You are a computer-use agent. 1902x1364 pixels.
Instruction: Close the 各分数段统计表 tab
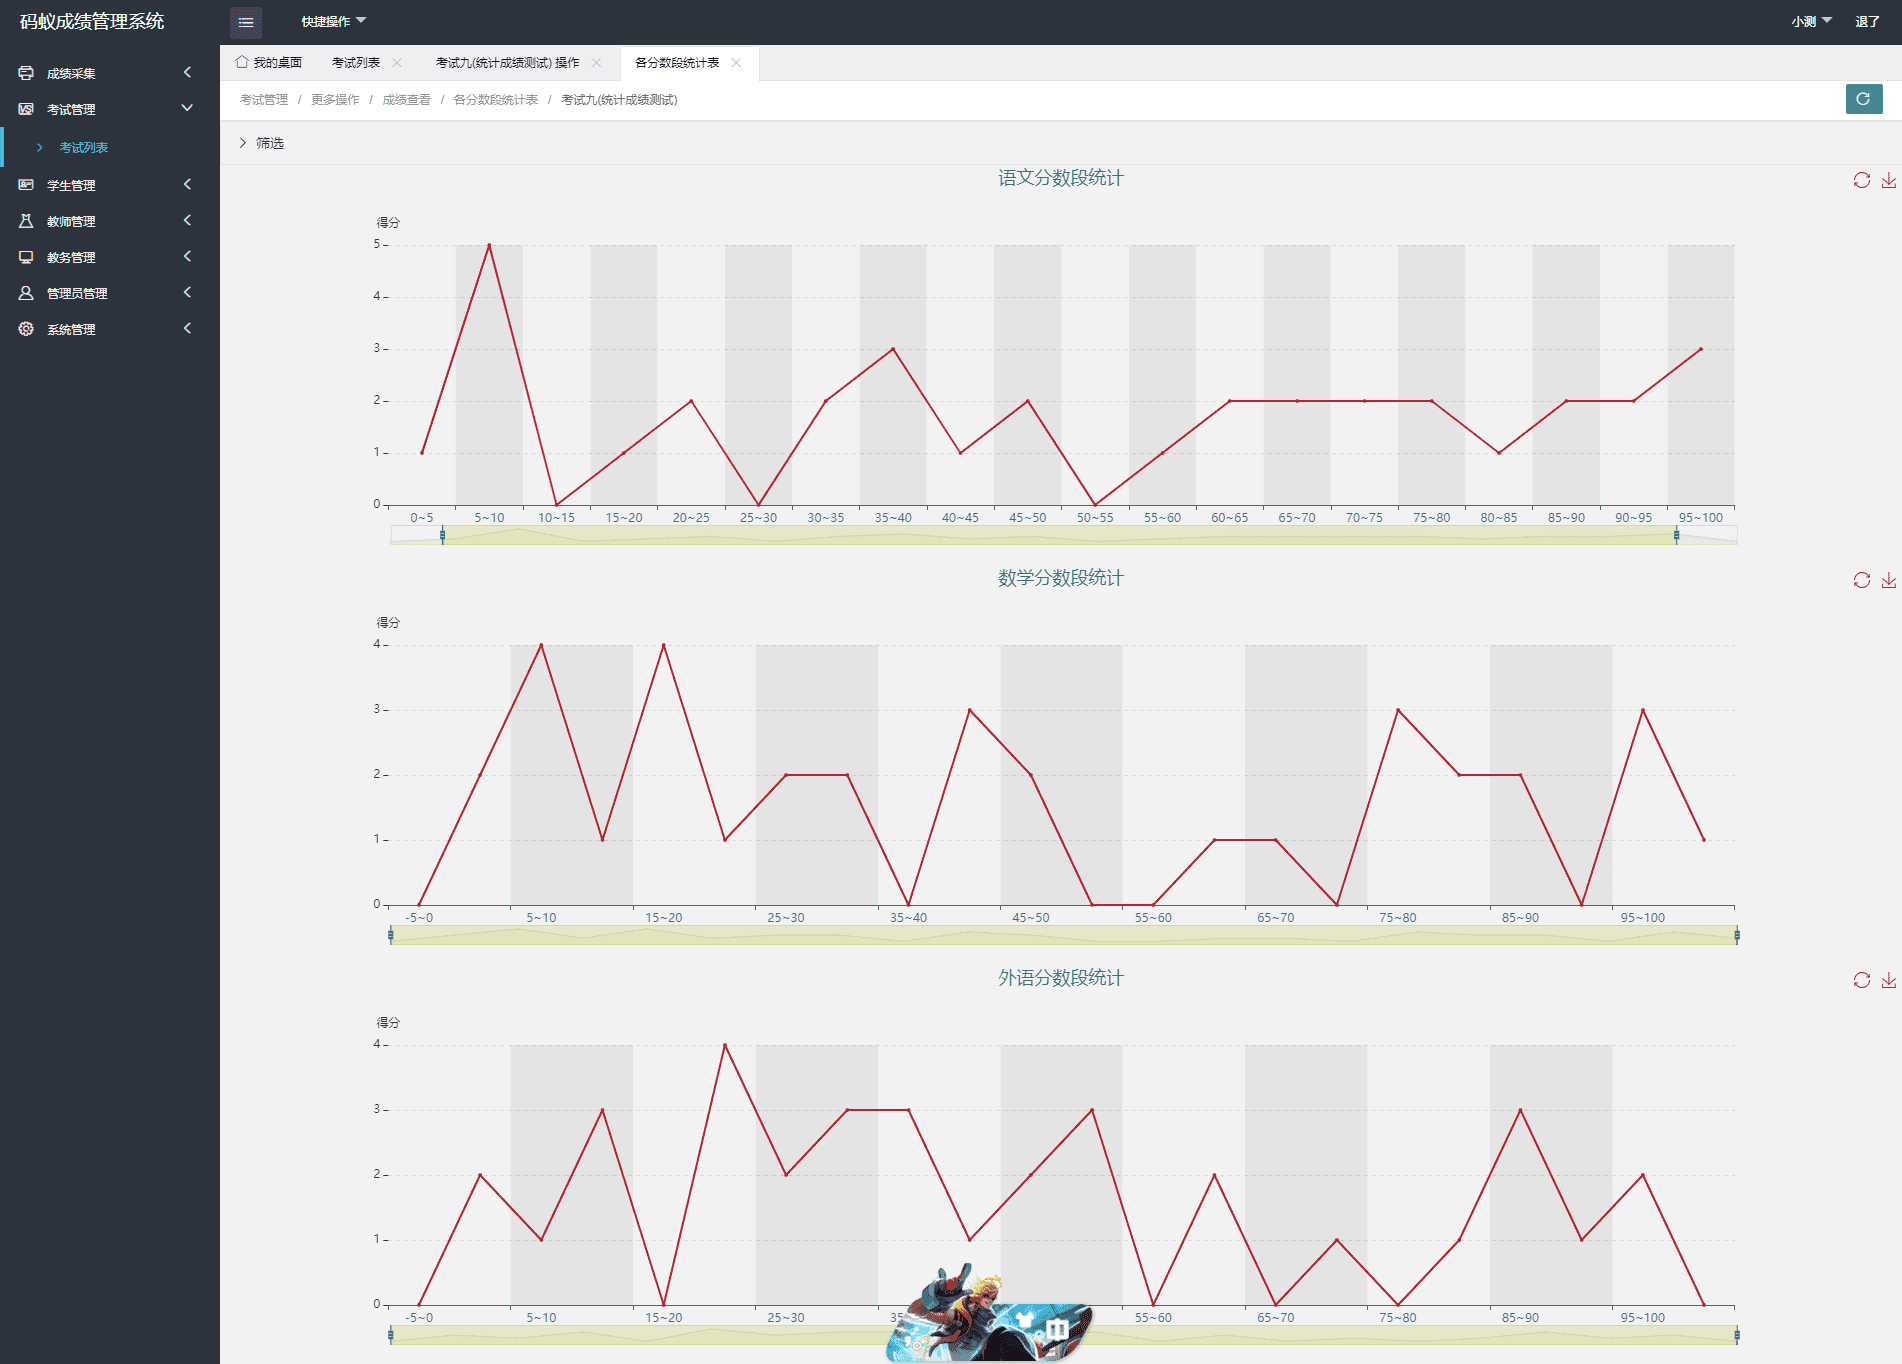[737, 62]
